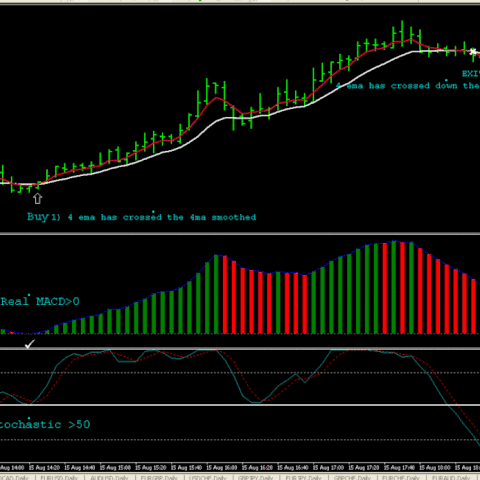Click the '15 Aug 16:40' time label
This screenshot has height=480, width=480.
[x=293, y=468]
